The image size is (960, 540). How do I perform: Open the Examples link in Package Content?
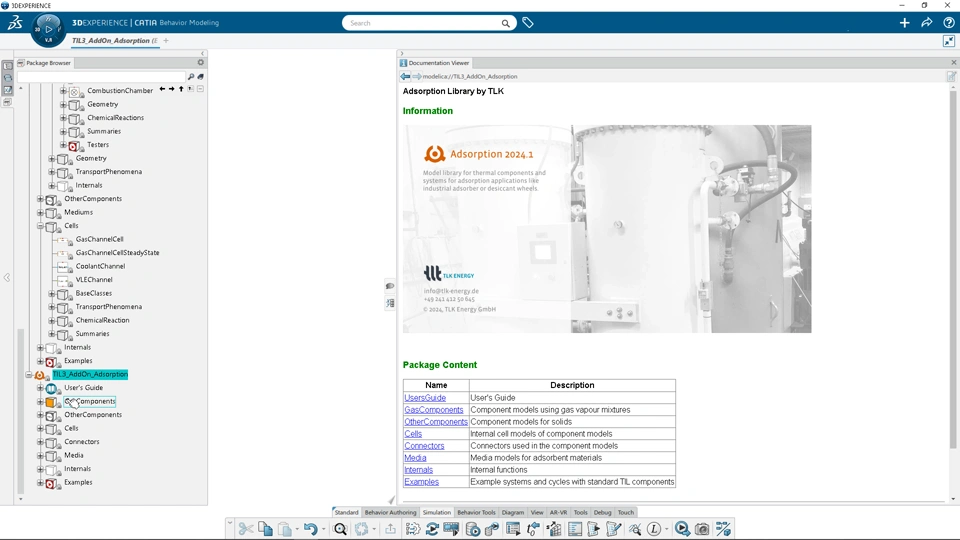[421, 482]
